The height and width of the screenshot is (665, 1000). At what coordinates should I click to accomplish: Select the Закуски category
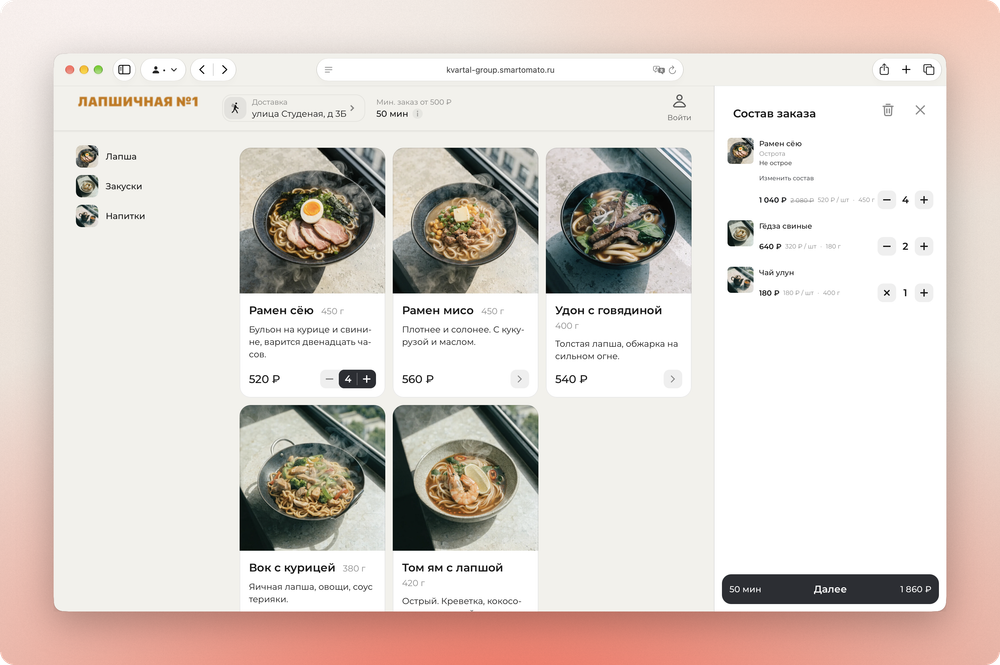tap(109, 186)
